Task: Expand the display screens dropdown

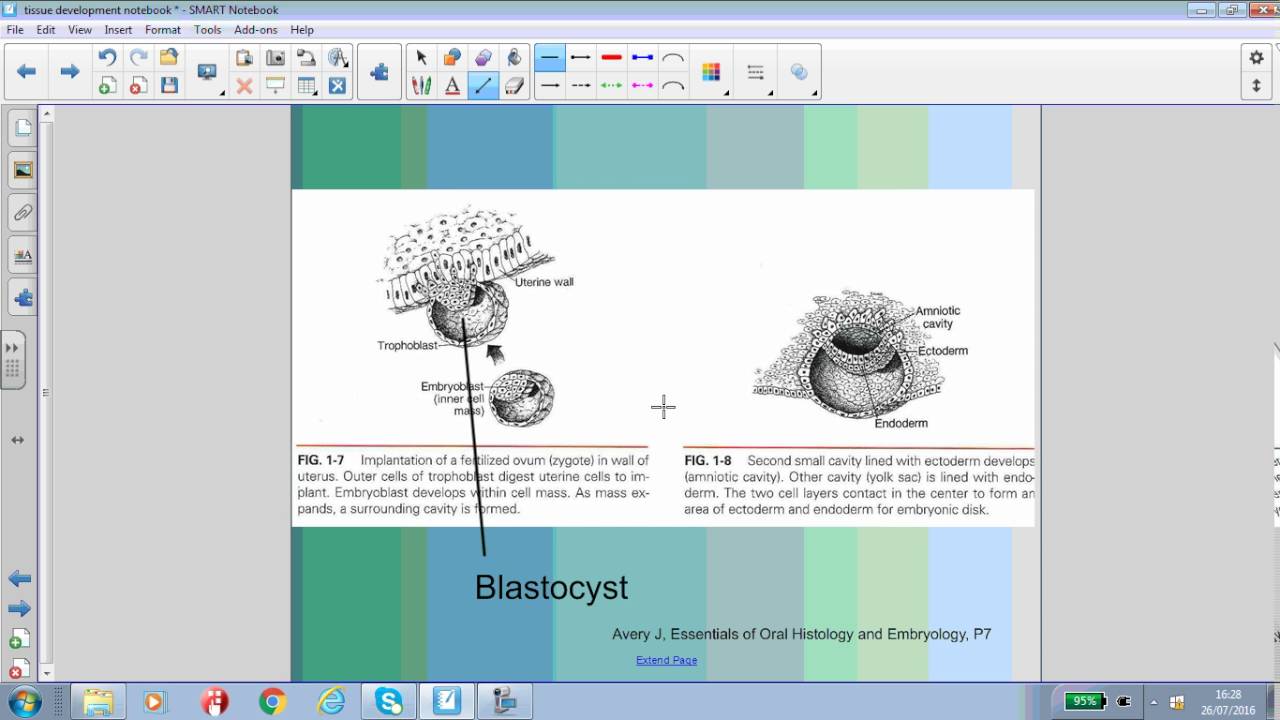Action: pyautogui.click(x=209, y=73)
